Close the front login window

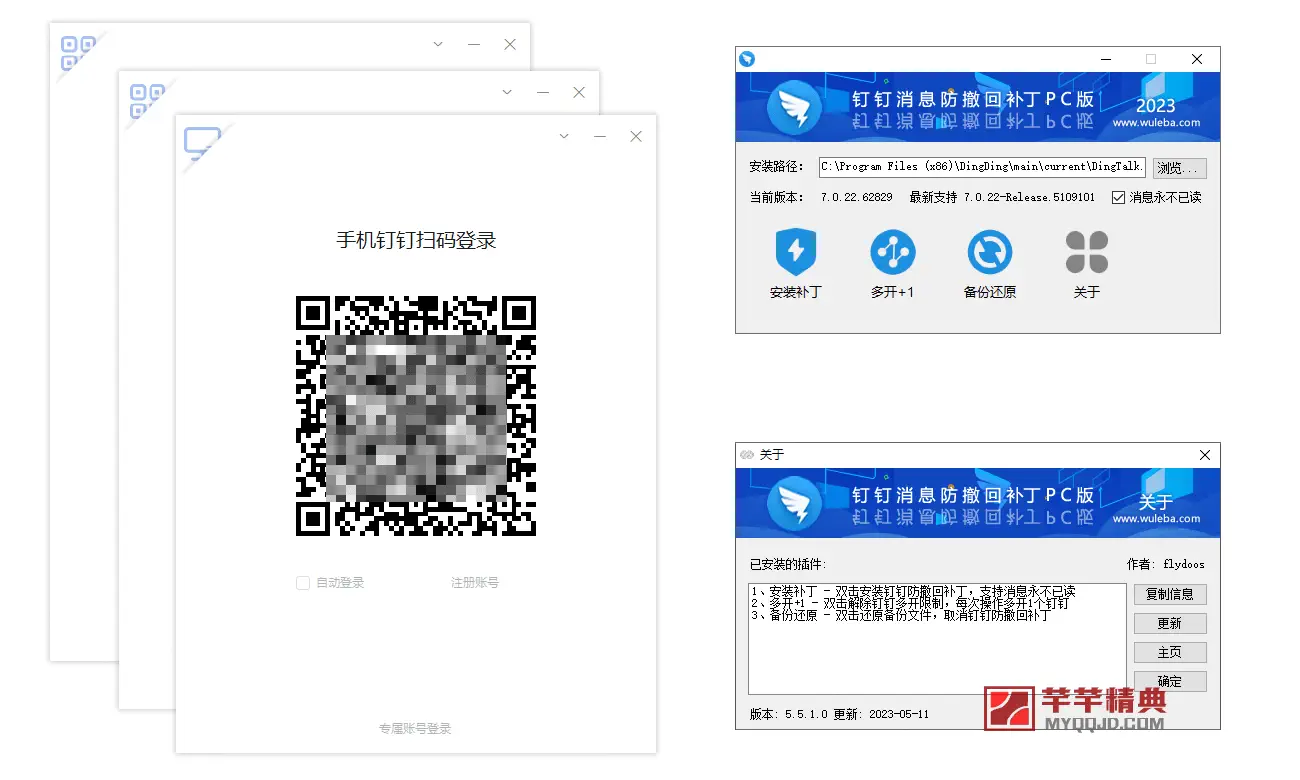pyautogui.click(x=636, y=136)
